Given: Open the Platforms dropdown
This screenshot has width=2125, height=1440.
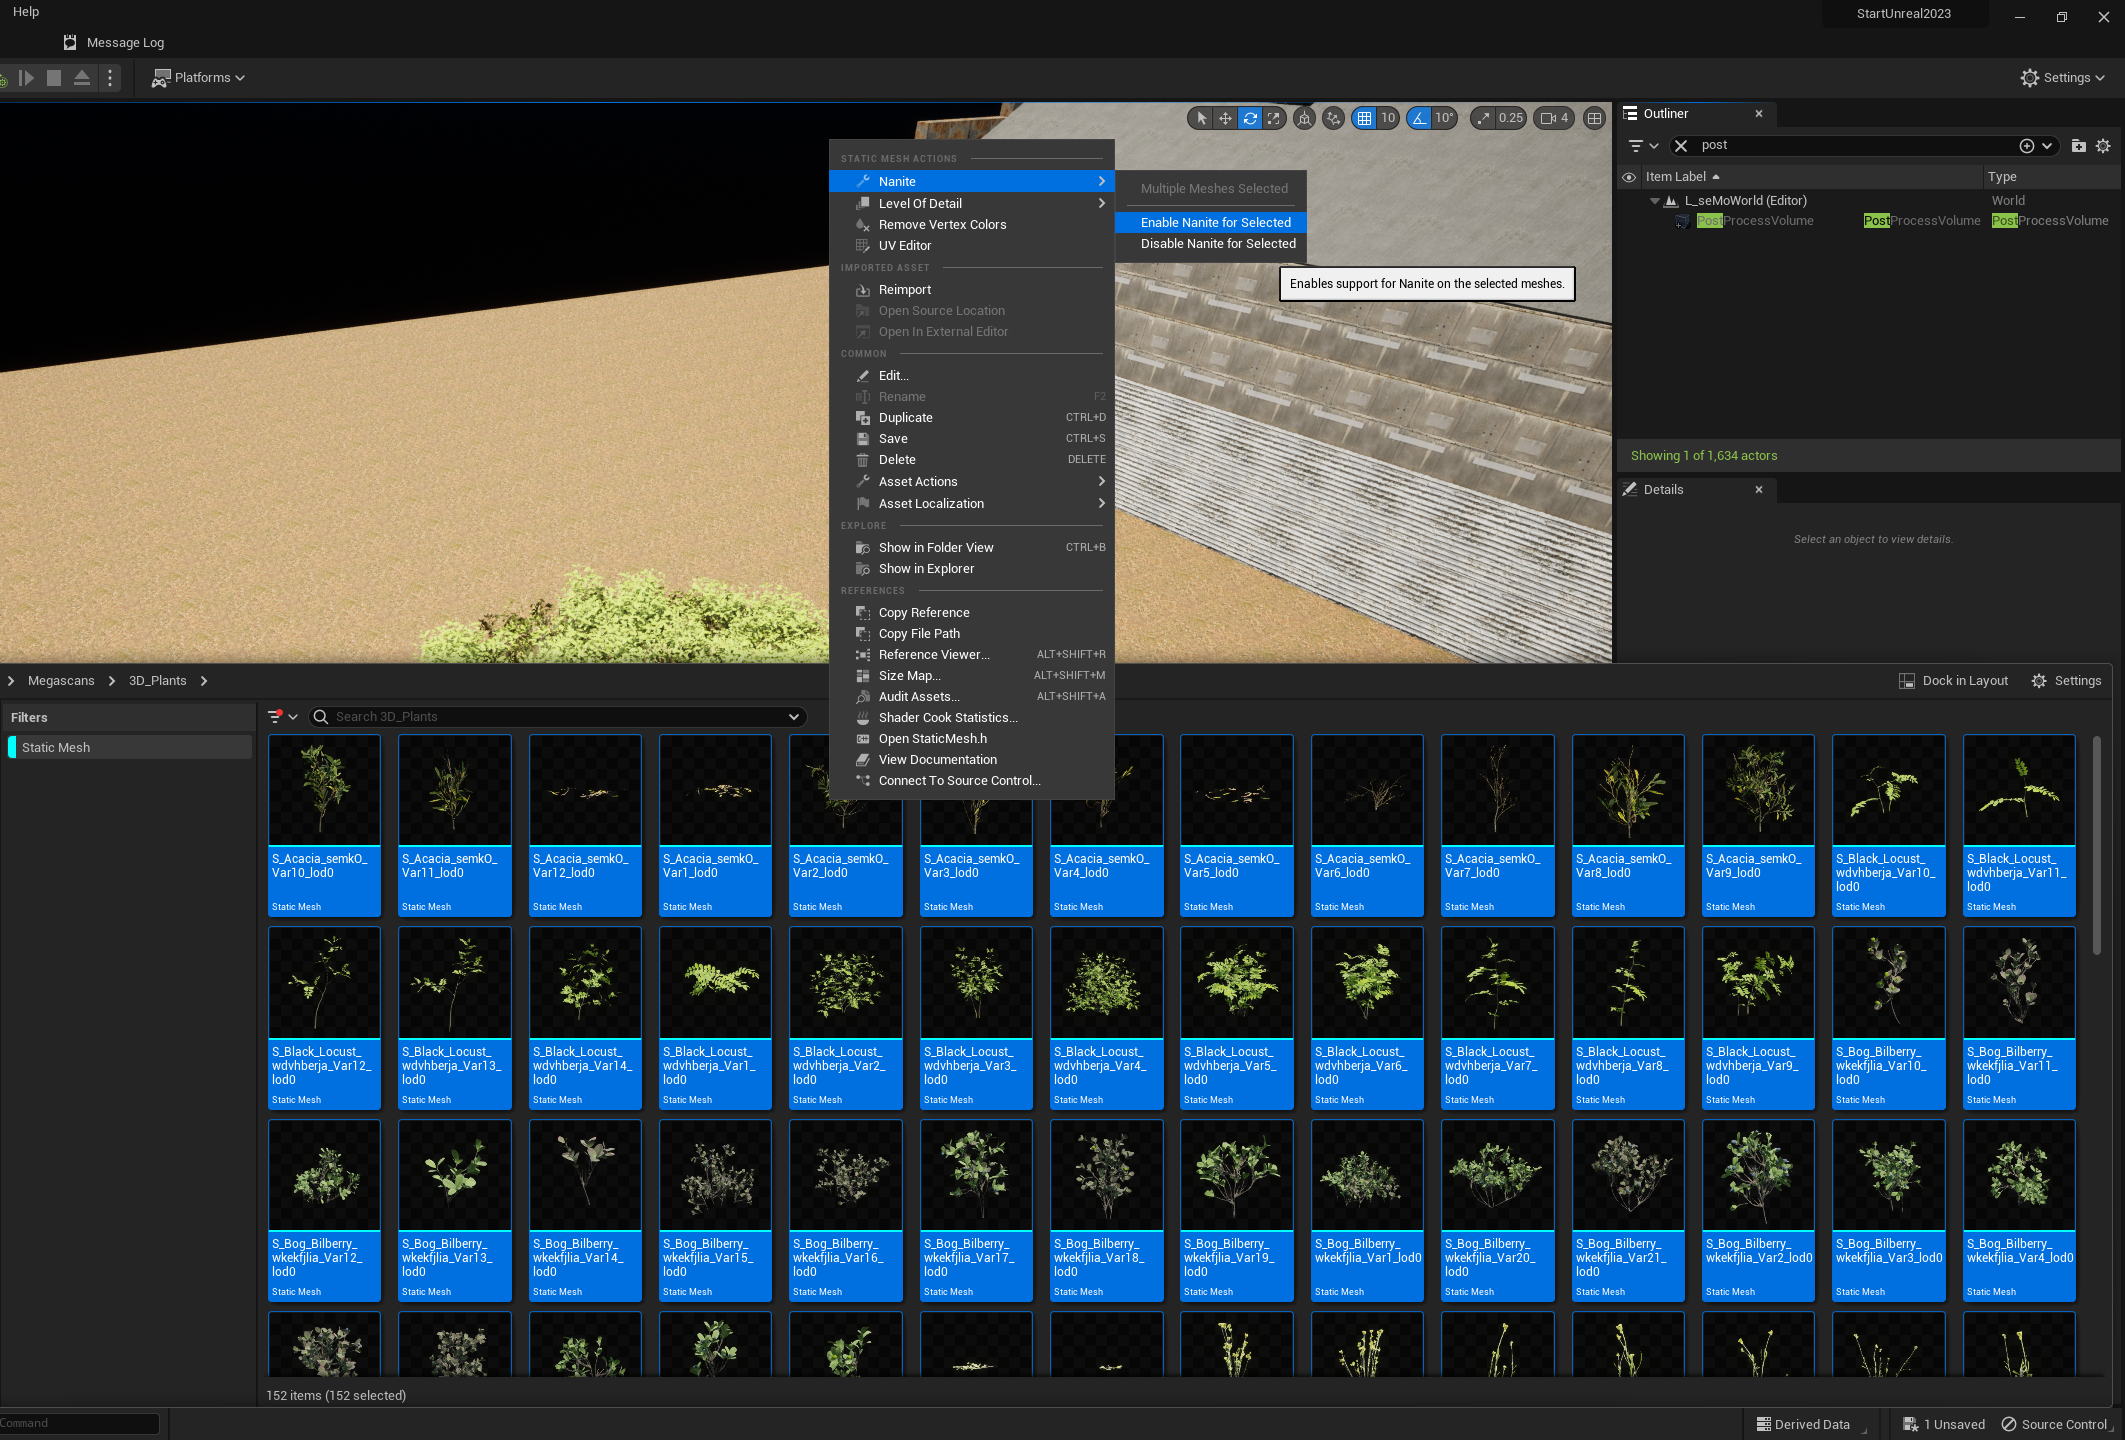Looking at the screenshot, I should coord(198,77).
